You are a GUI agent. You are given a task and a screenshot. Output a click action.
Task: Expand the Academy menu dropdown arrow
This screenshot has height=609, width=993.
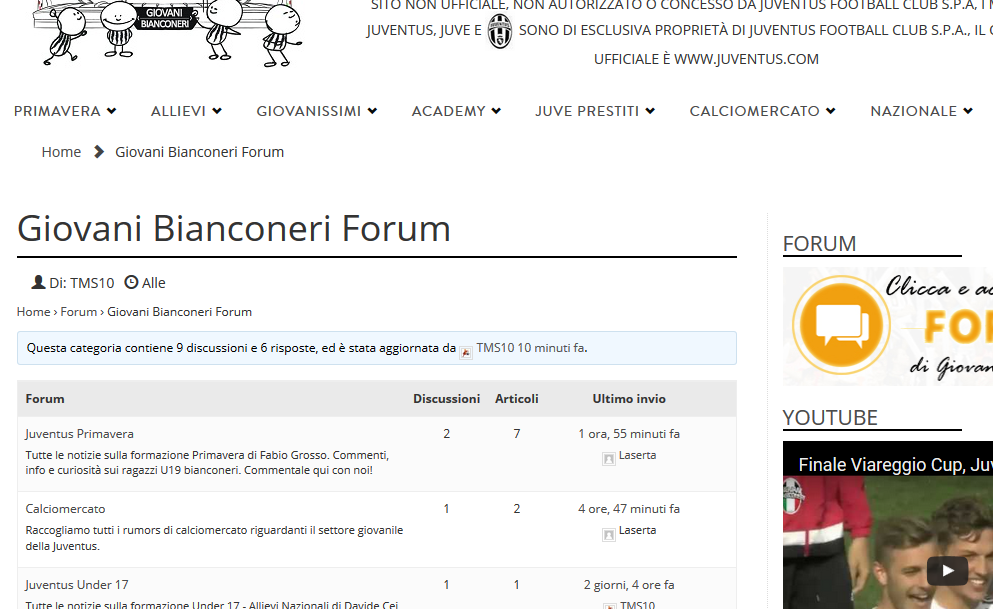pyautogui.click(x=496, y=111)
